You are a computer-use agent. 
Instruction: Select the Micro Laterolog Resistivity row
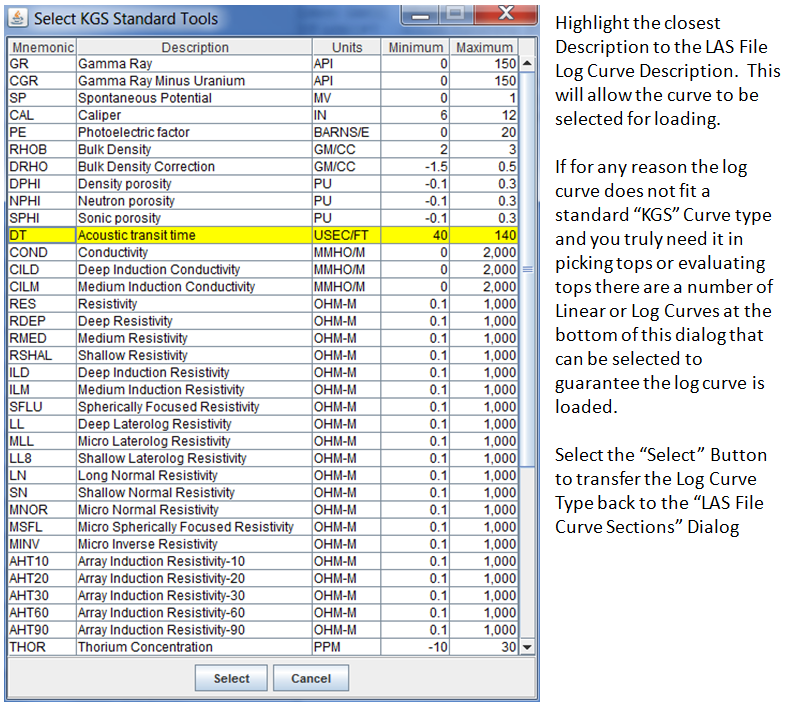[263, 441]
